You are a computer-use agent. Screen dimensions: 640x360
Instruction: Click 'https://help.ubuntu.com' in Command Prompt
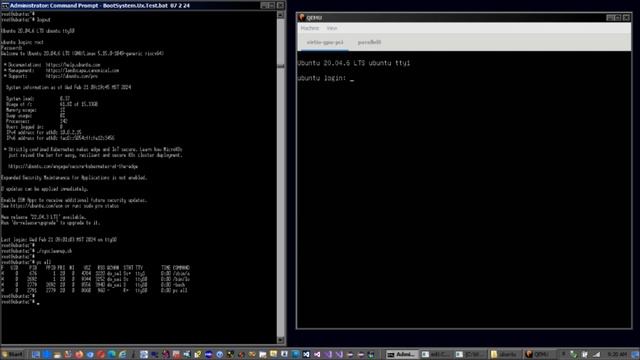(73, 65)
